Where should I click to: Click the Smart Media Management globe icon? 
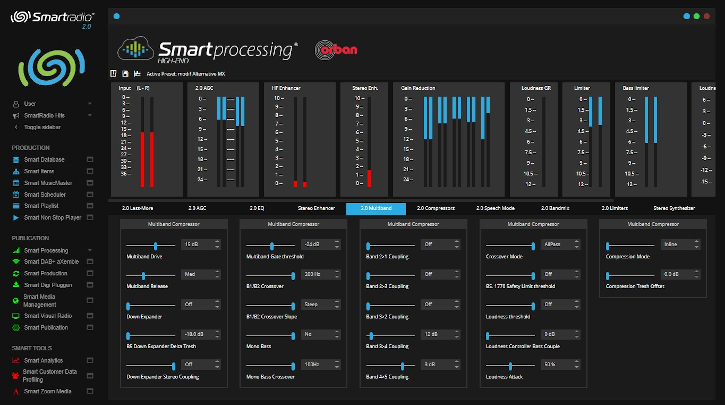(16, 301)
